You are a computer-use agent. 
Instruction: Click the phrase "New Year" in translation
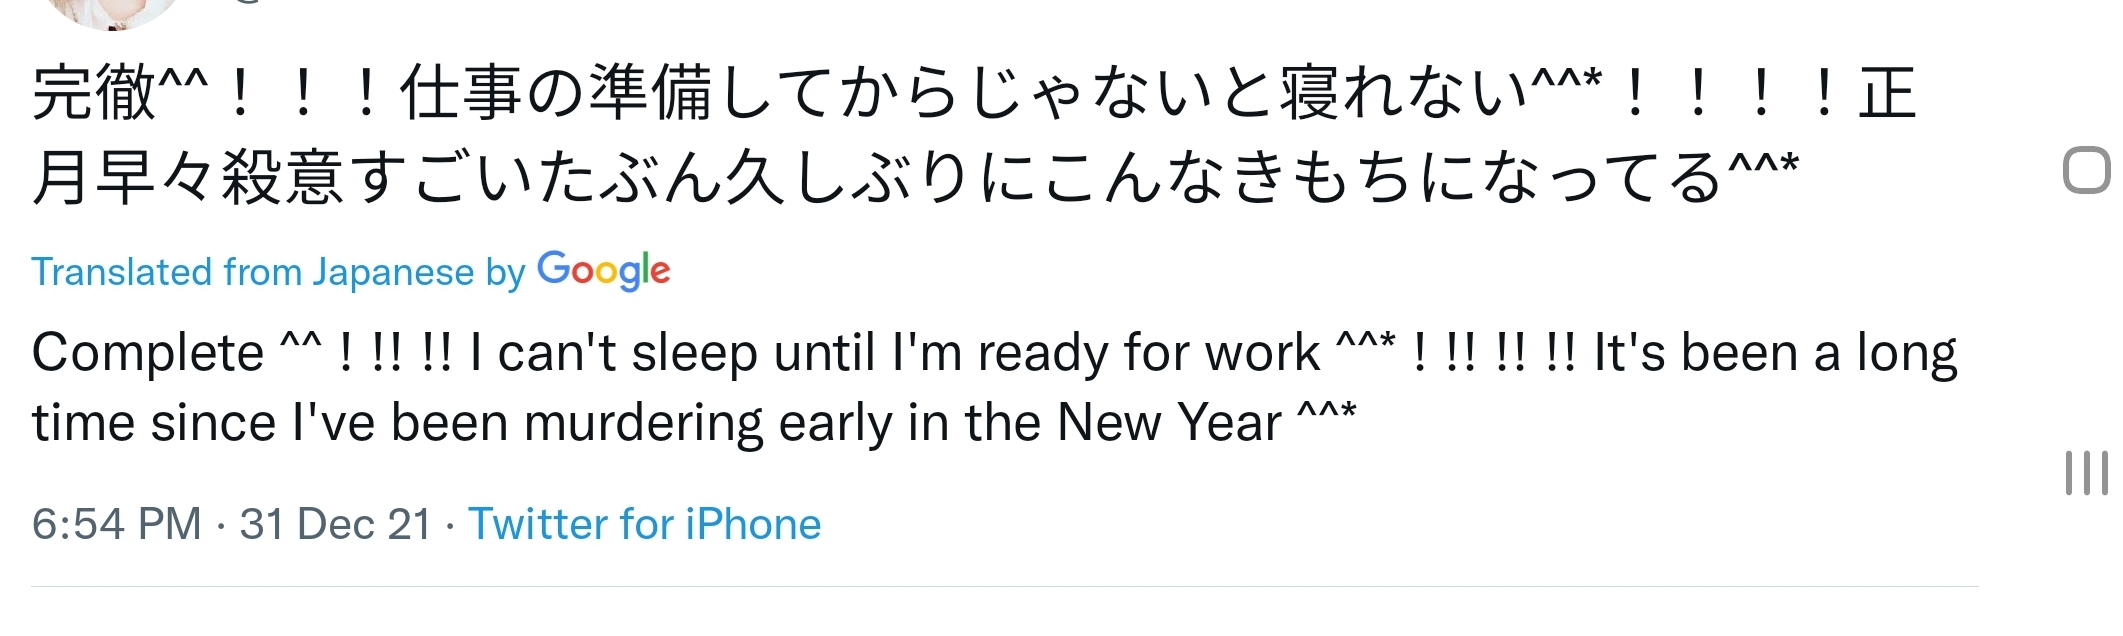coord(1169,422)
